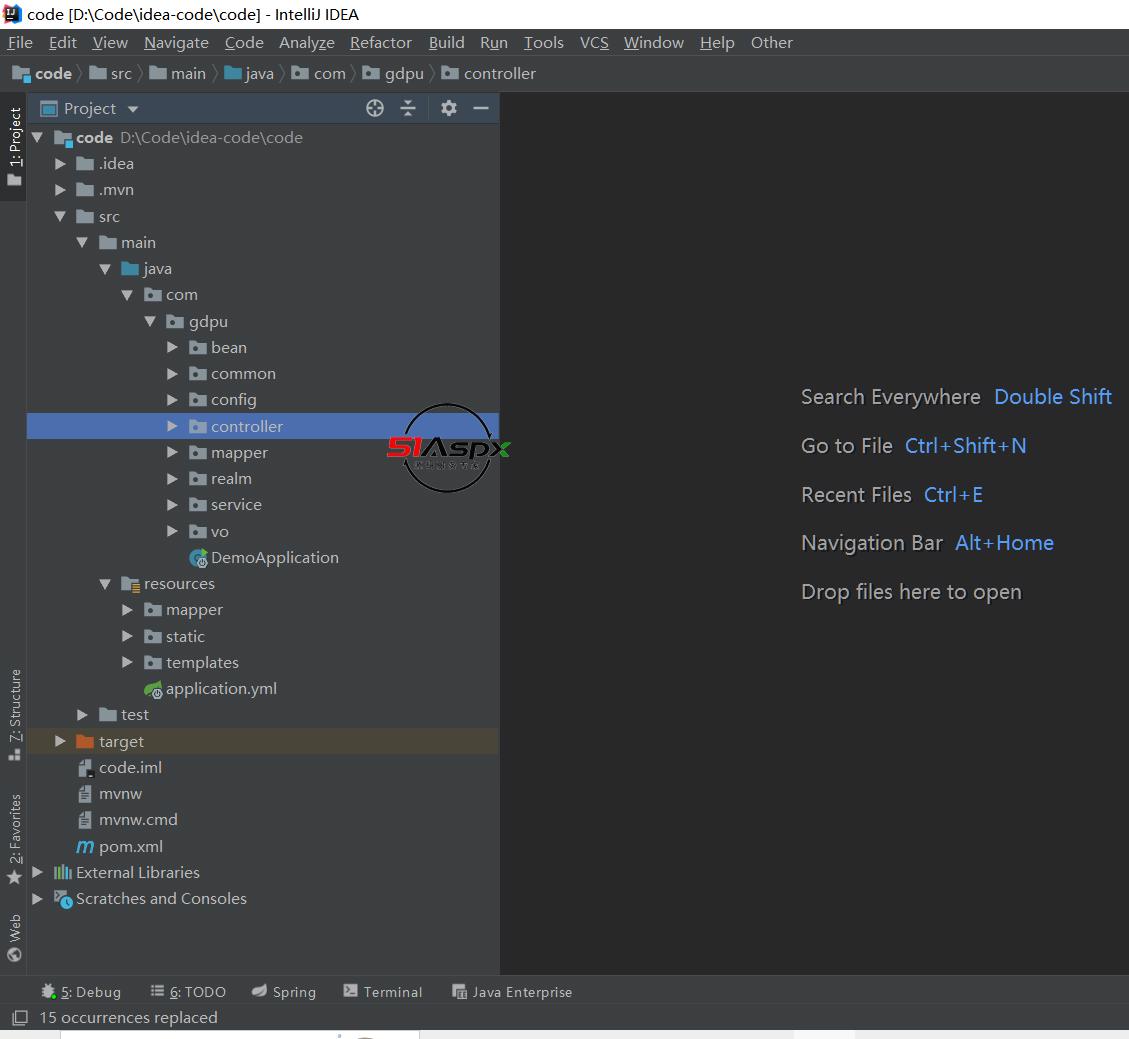The image size is (1129, 1039).
Task: Open the Spring tool window
Action: (283, 992)
